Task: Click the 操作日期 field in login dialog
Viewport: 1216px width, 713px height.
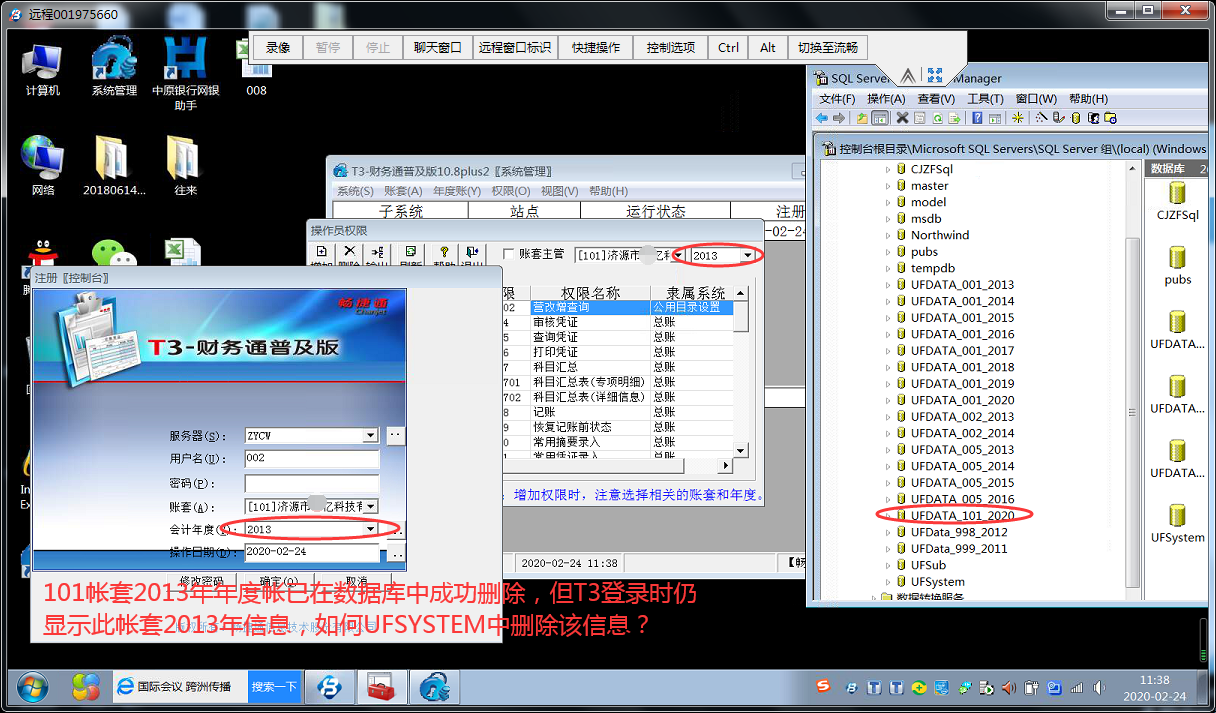Action: point(312,552)
